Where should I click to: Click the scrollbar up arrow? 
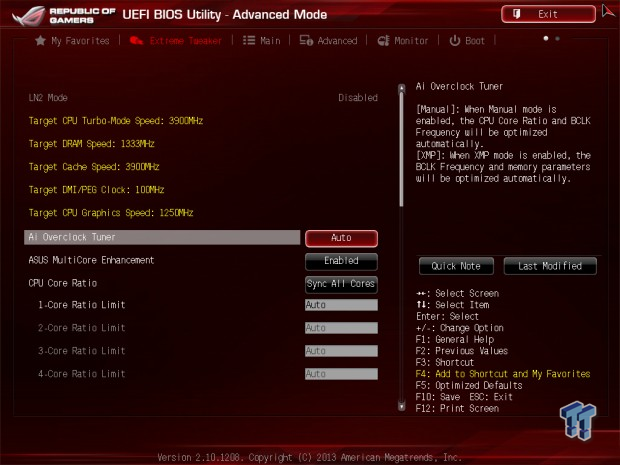(x=402, y=88)
